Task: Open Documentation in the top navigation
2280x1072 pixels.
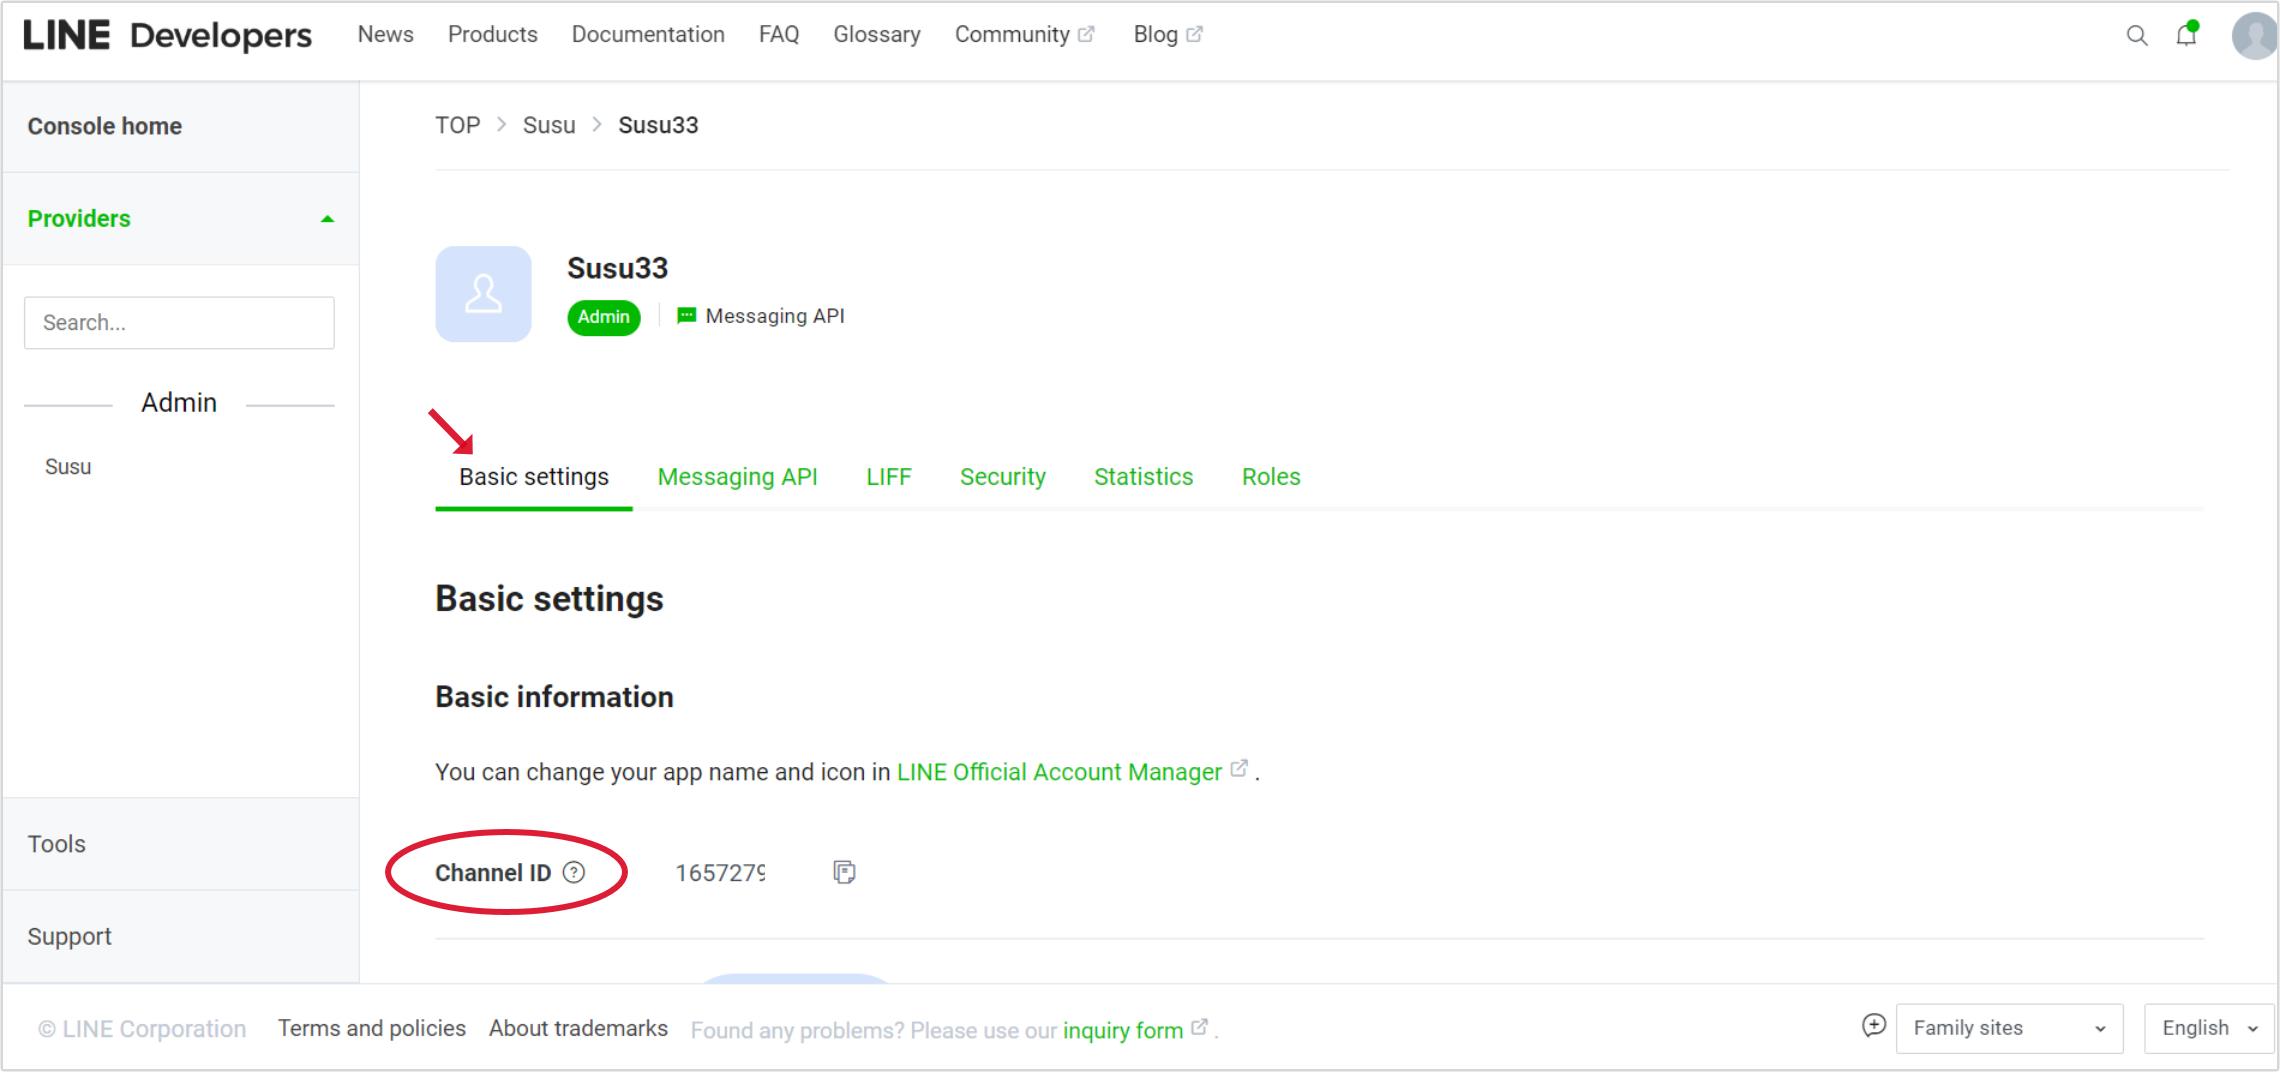Action: 648,35
